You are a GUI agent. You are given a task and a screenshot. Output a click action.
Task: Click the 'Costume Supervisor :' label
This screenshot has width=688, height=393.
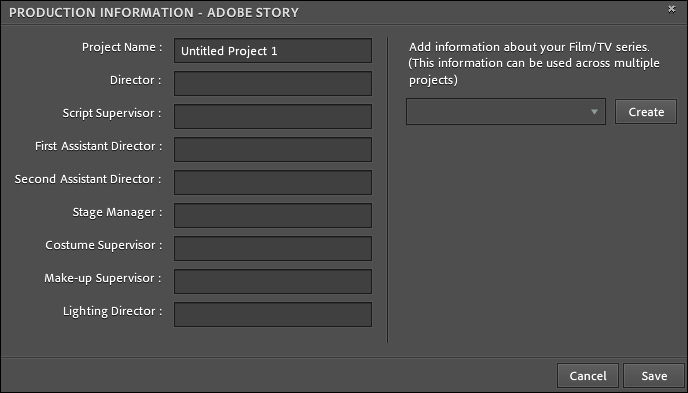[x=104, y=245]
